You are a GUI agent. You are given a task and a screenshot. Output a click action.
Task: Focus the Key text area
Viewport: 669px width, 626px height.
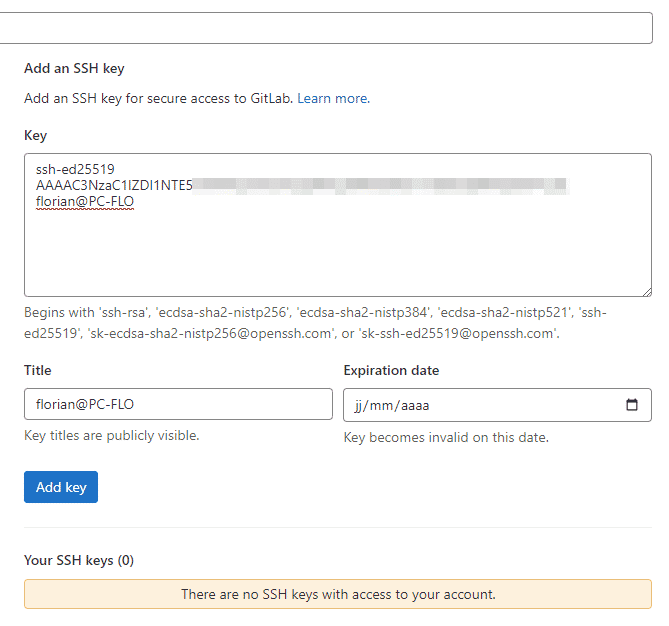point(337,250)
